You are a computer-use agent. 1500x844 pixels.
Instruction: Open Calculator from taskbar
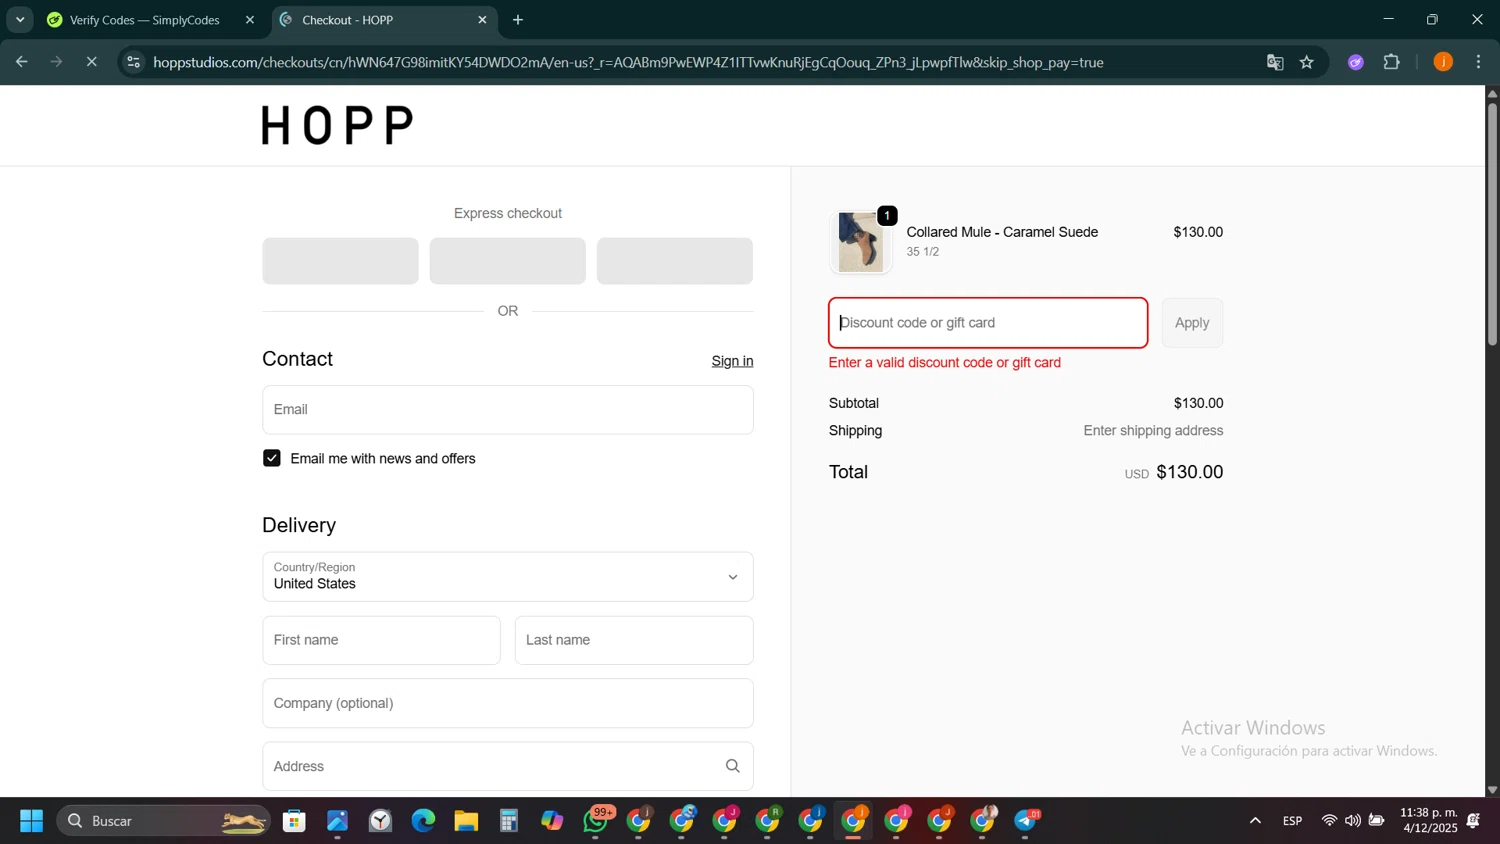tap(509, 821)
